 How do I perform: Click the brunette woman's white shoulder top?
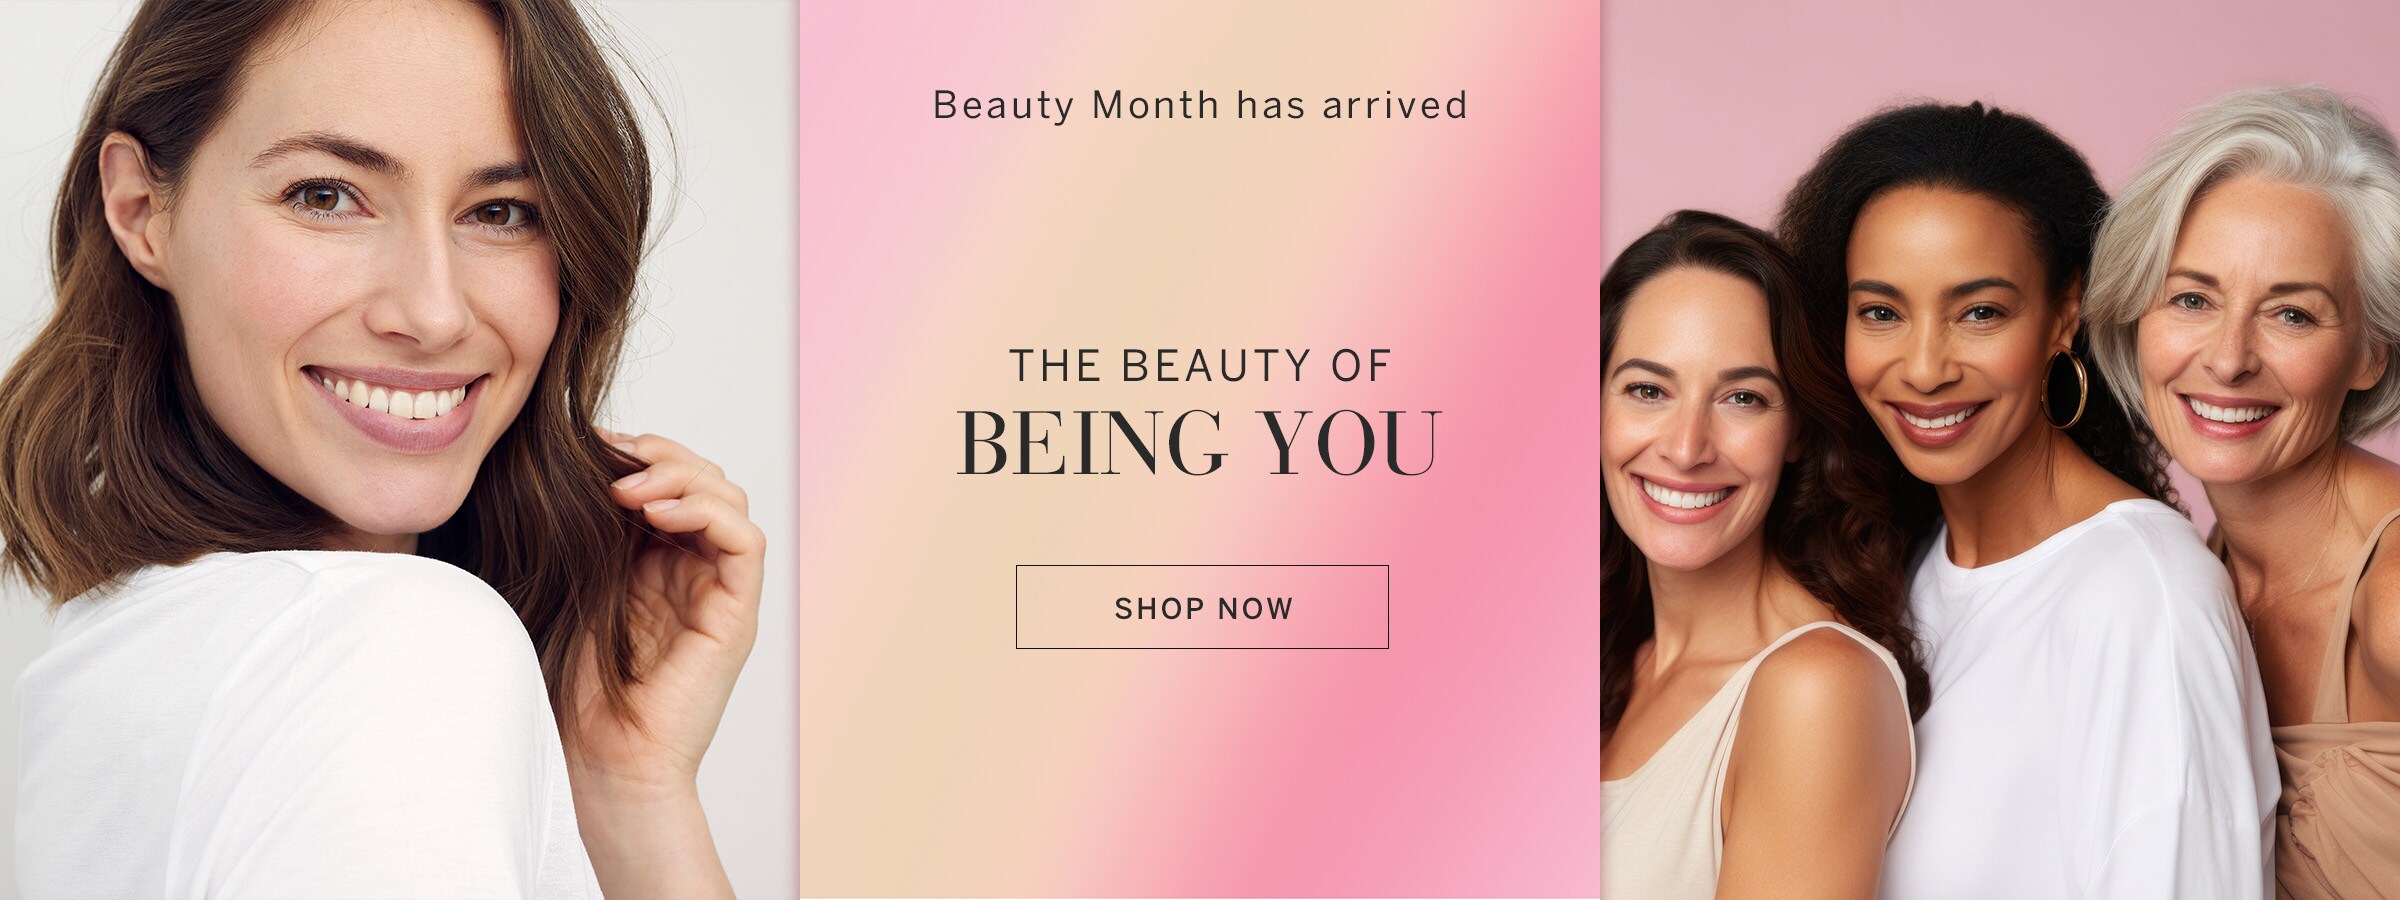pyautogui.click(x=280, y=730)
